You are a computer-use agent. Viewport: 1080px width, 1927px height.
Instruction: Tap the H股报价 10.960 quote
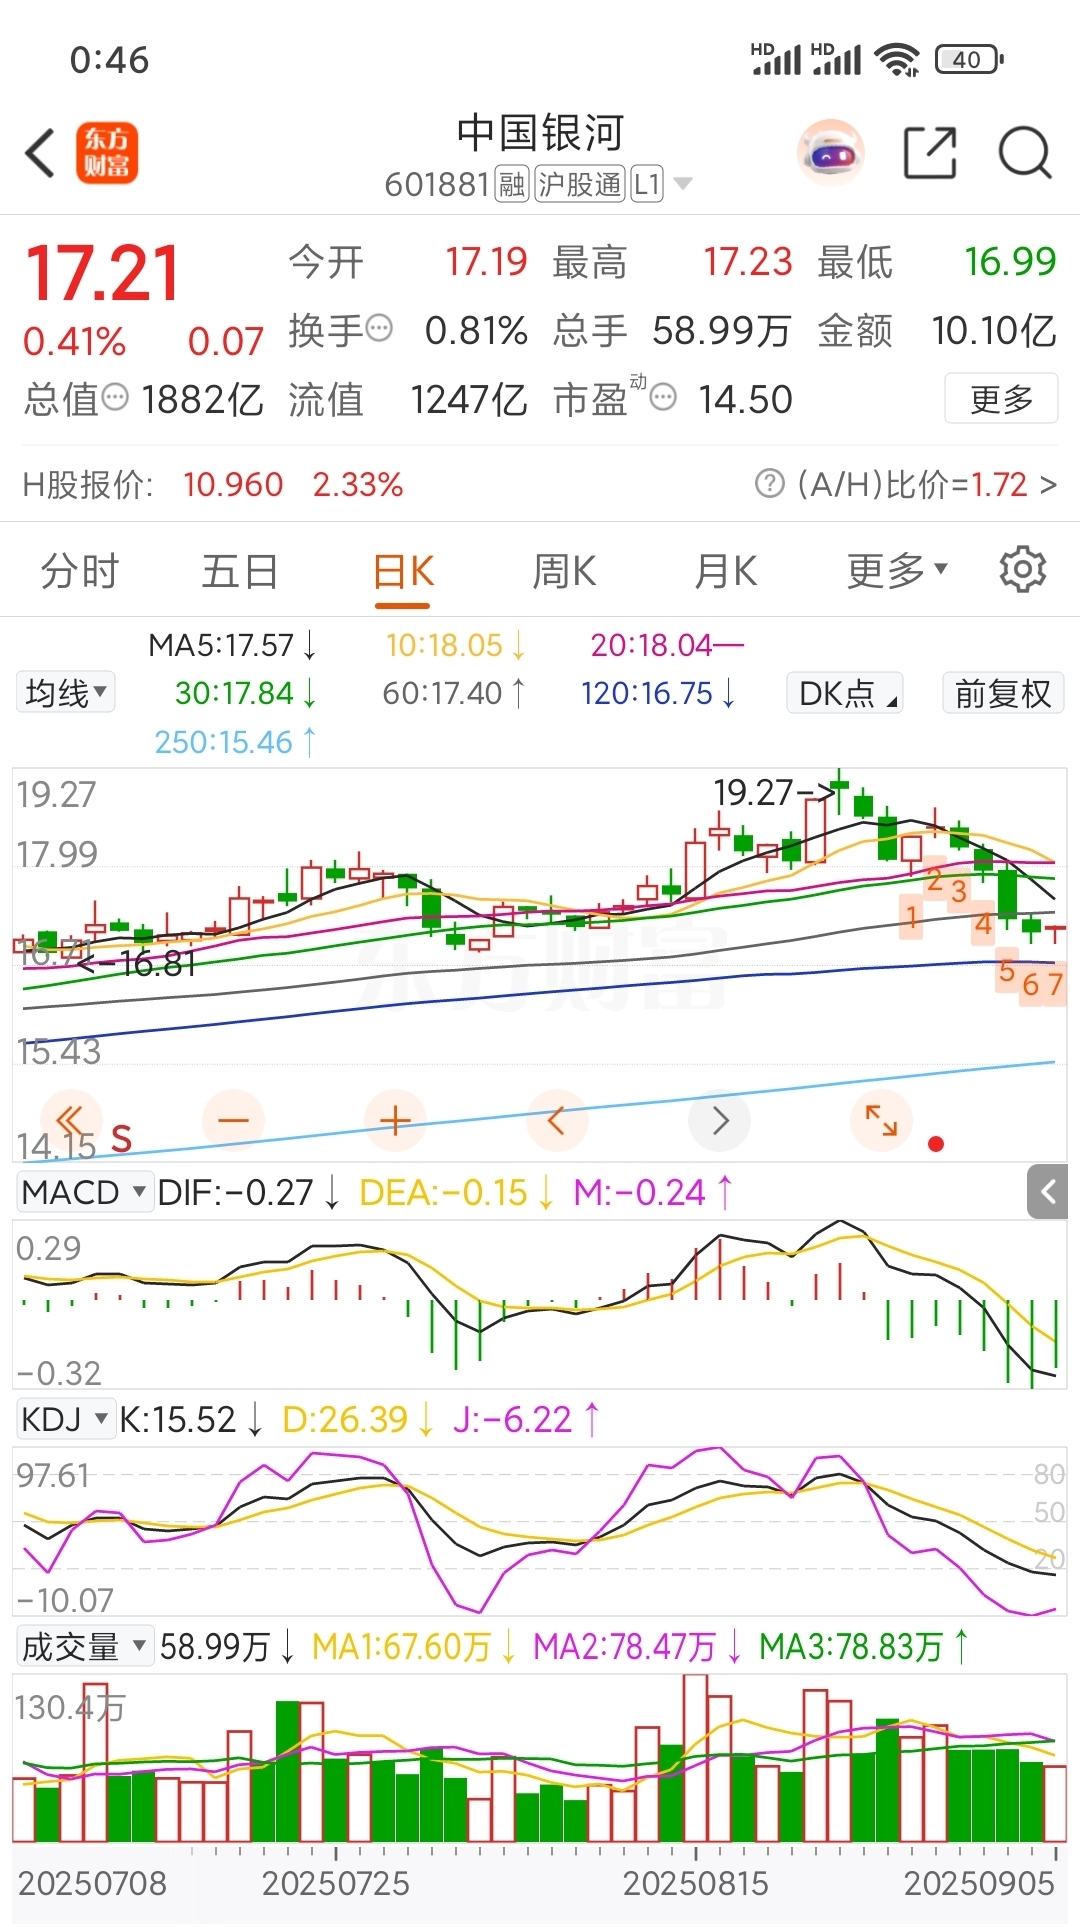coord(233,485)
